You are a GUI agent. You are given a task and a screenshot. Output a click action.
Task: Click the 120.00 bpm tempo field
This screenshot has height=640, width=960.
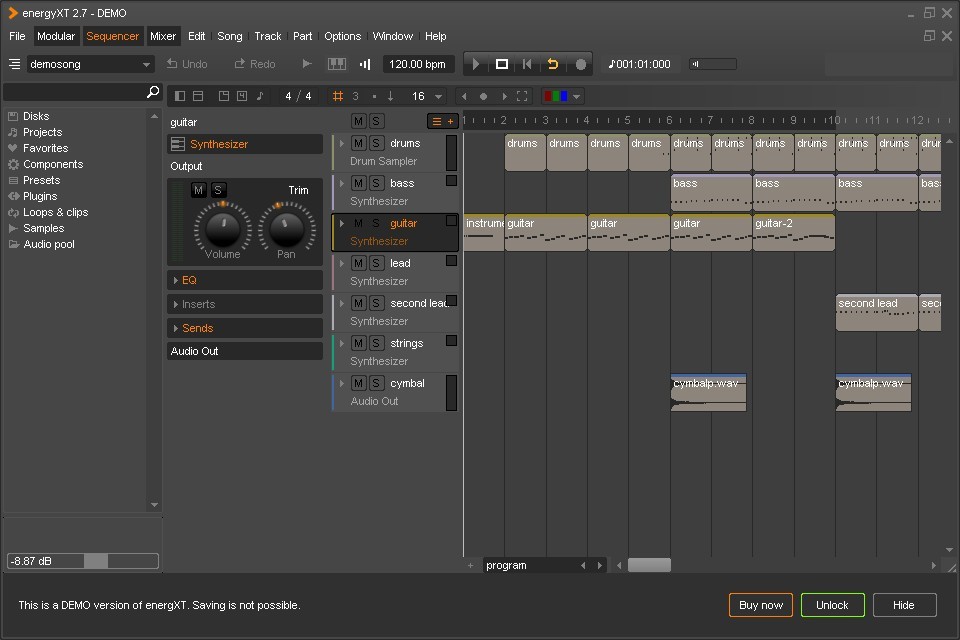click(x=418, y=64)
